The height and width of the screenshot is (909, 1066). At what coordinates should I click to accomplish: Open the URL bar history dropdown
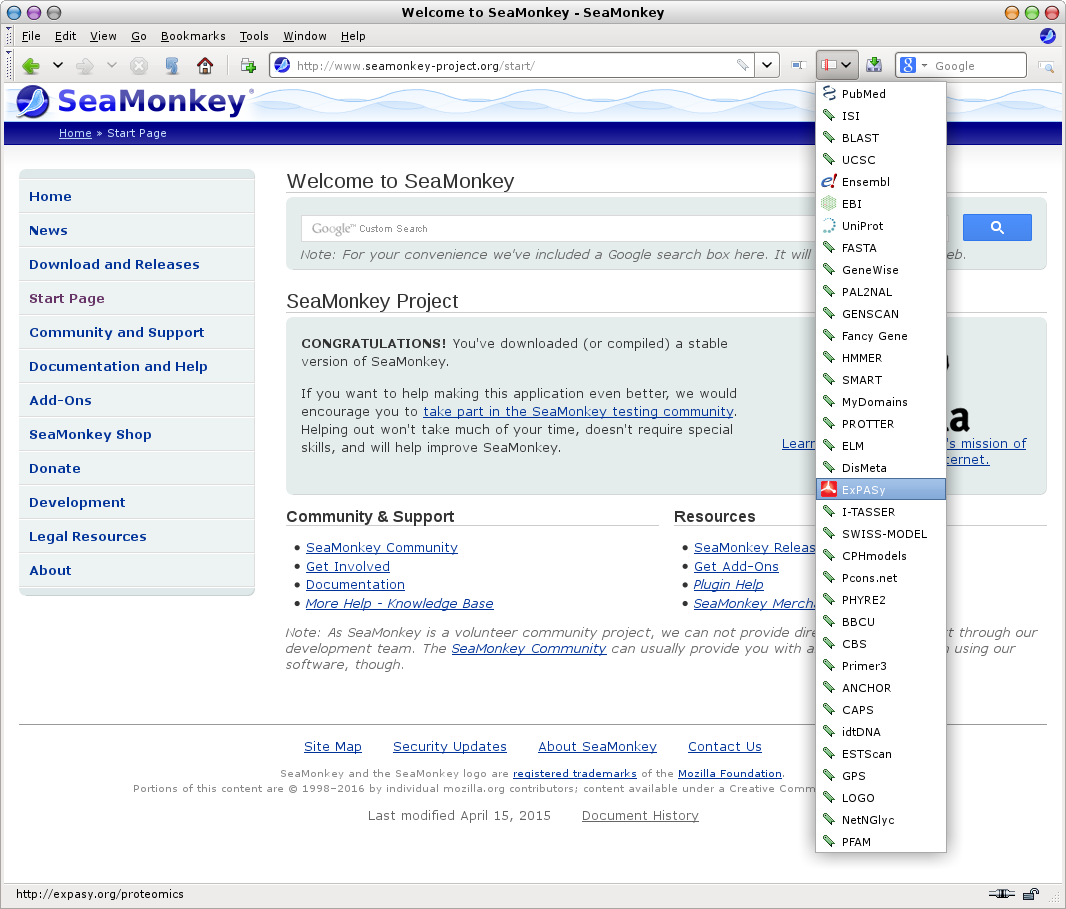[767, 66]
